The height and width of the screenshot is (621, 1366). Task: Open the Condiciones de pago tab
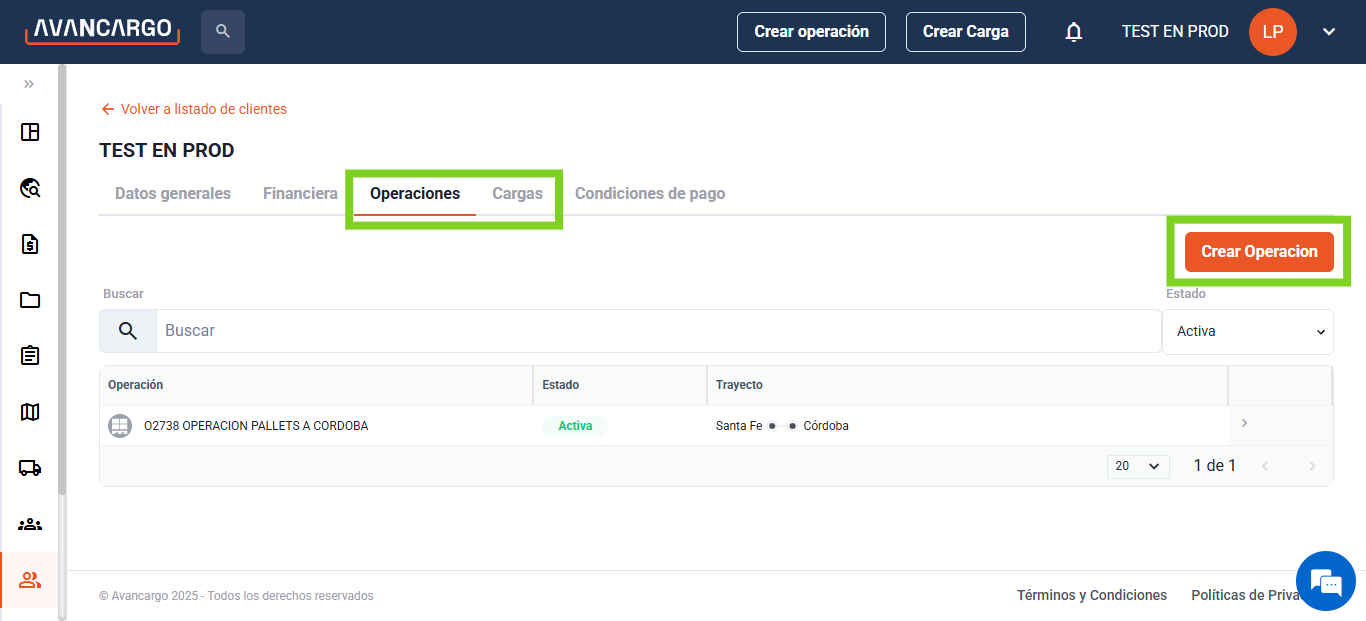pyautogui.click(x=650, y=194)
